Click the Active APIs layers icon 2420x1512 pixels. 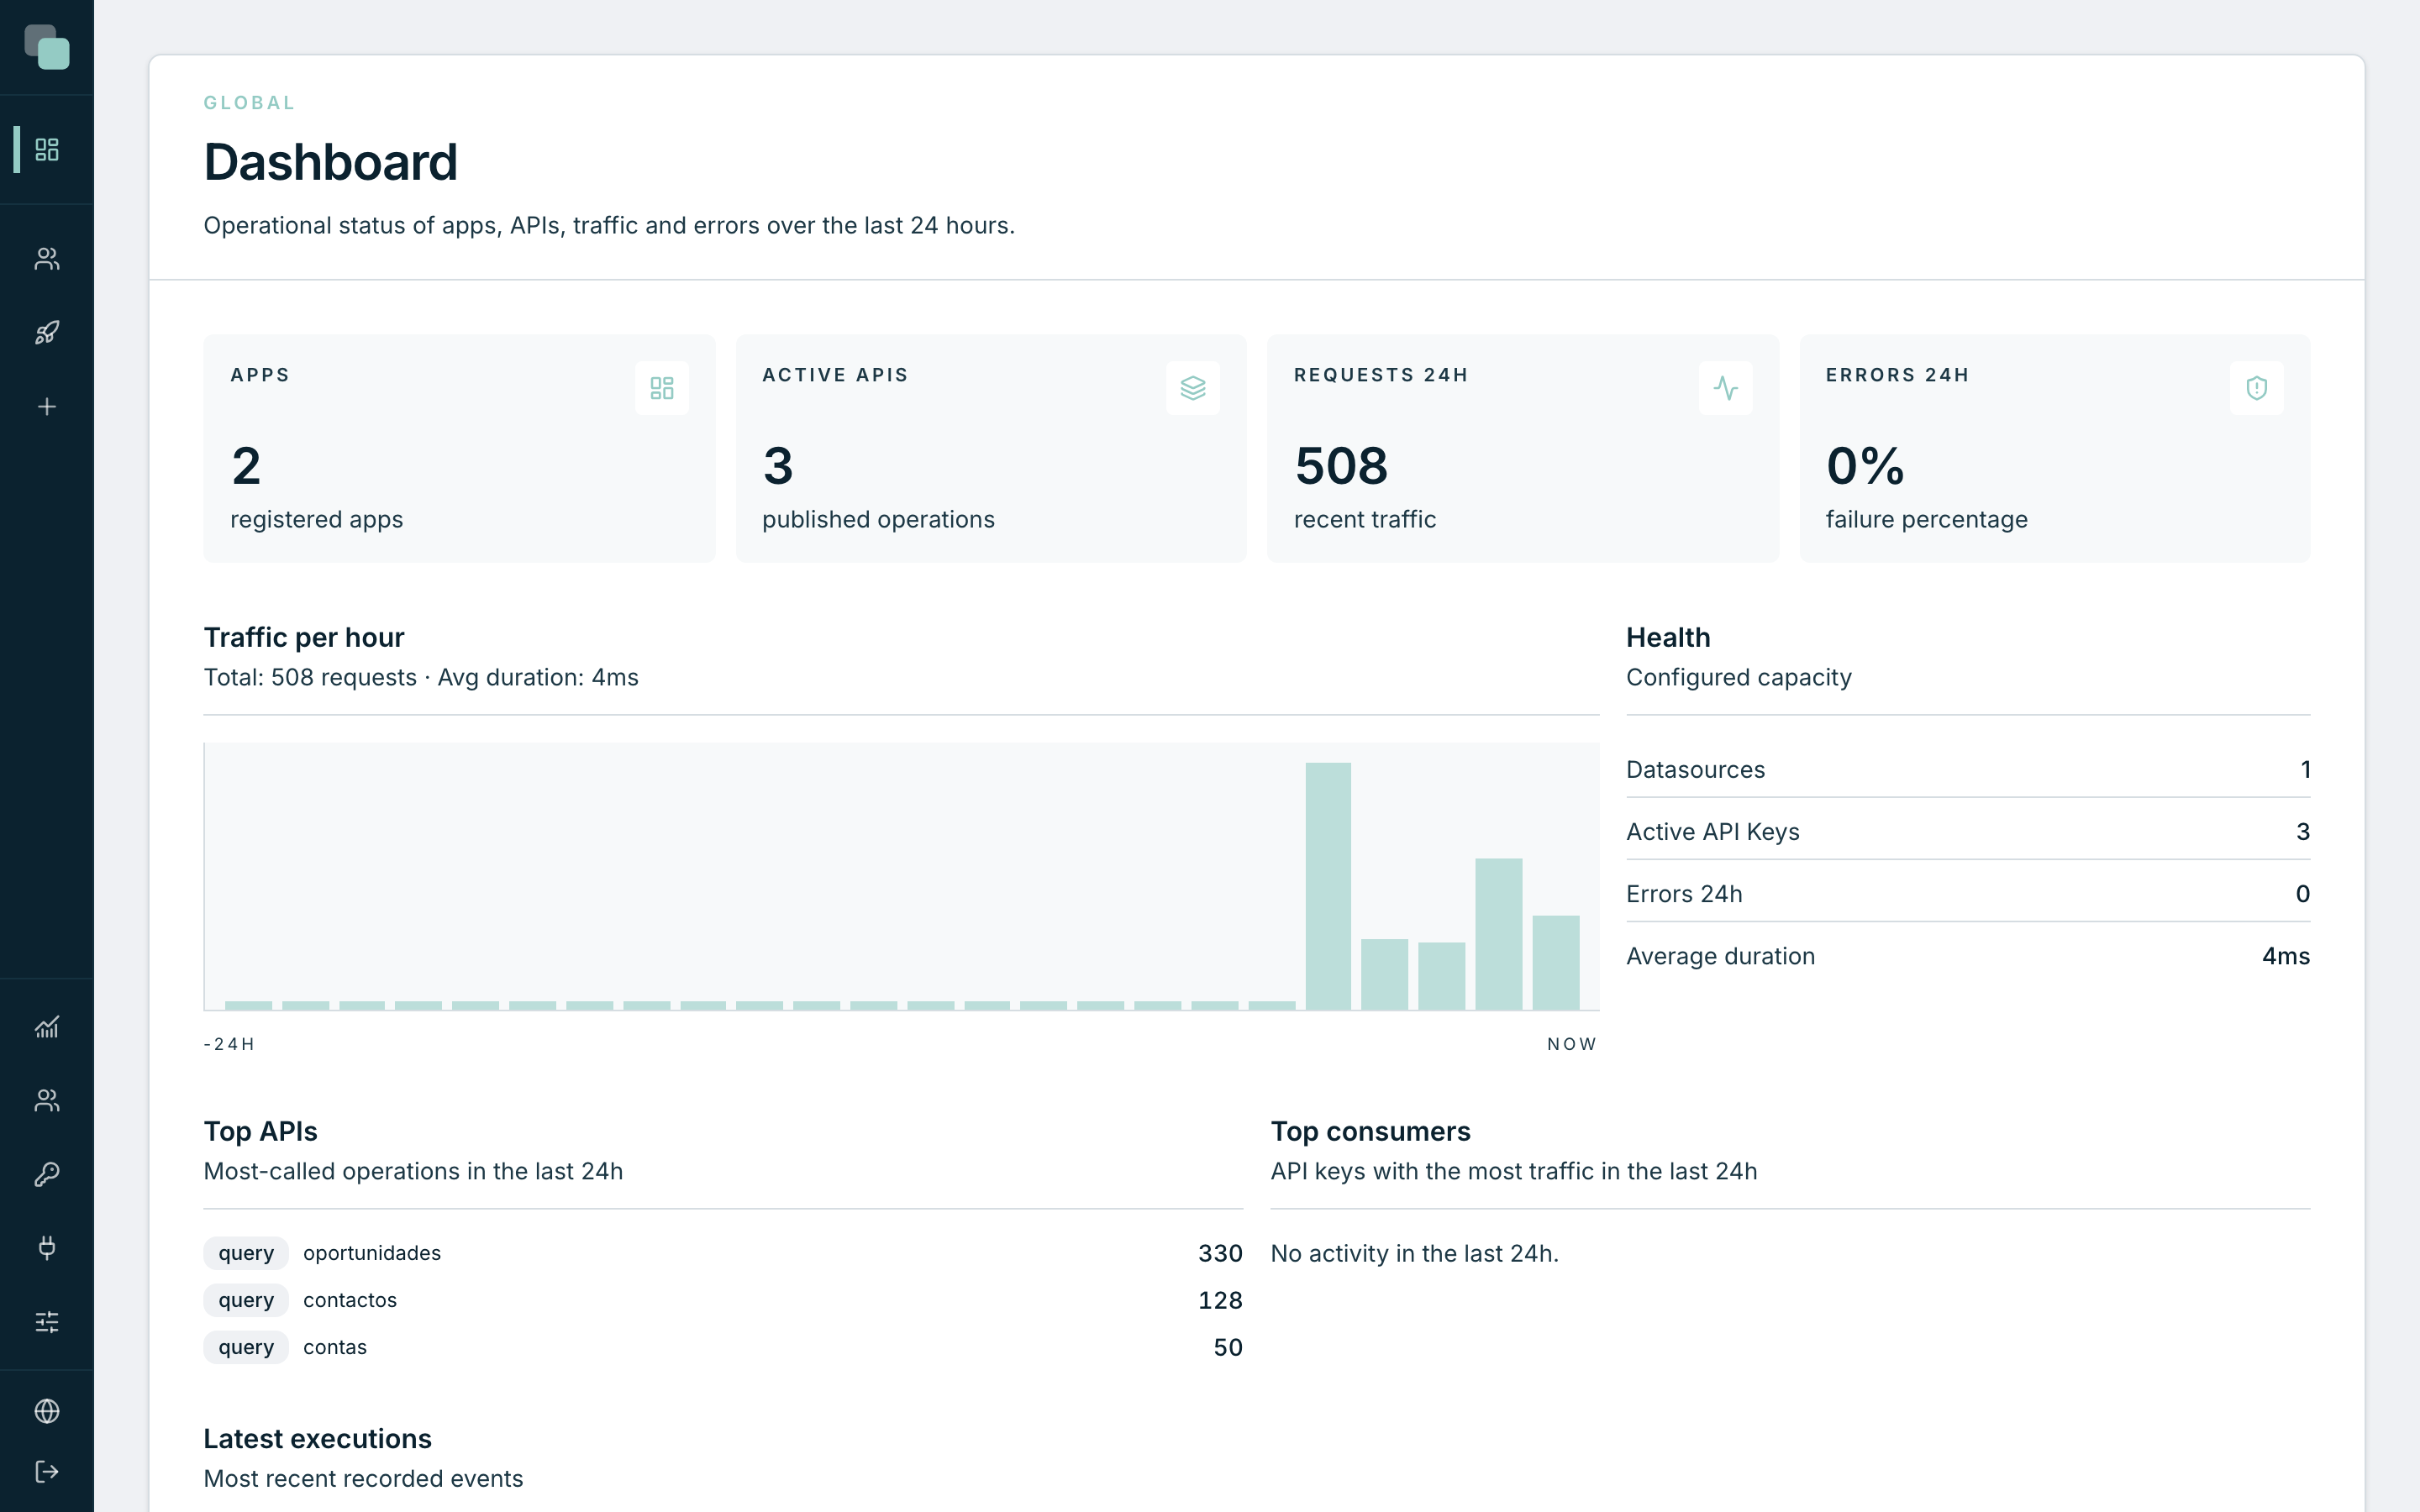[x=1193, y=388]
